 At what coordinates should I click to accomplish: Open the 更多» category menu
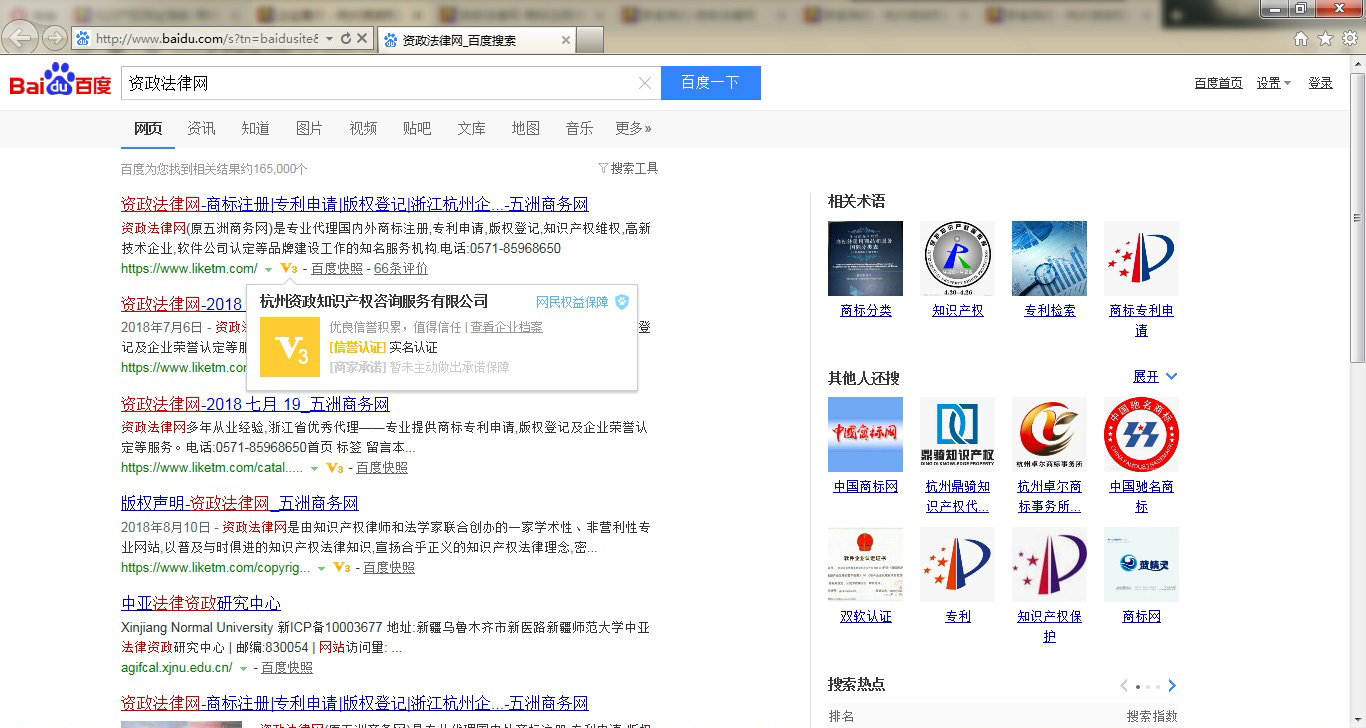coord(633,128)
